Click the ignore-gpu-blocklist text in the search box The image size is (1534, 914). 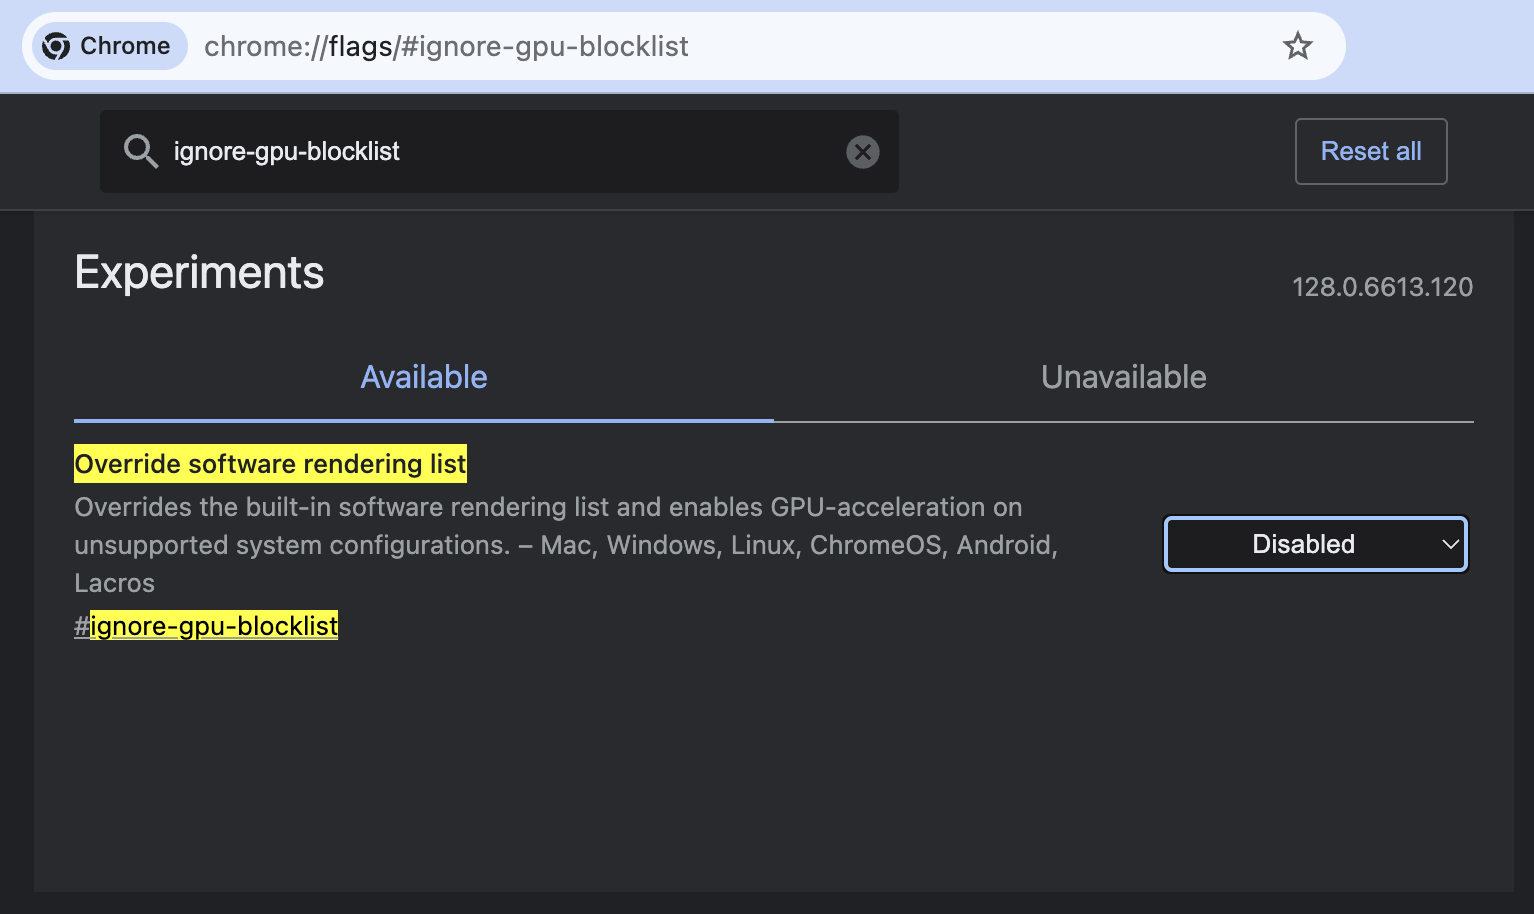click(286, 151)
